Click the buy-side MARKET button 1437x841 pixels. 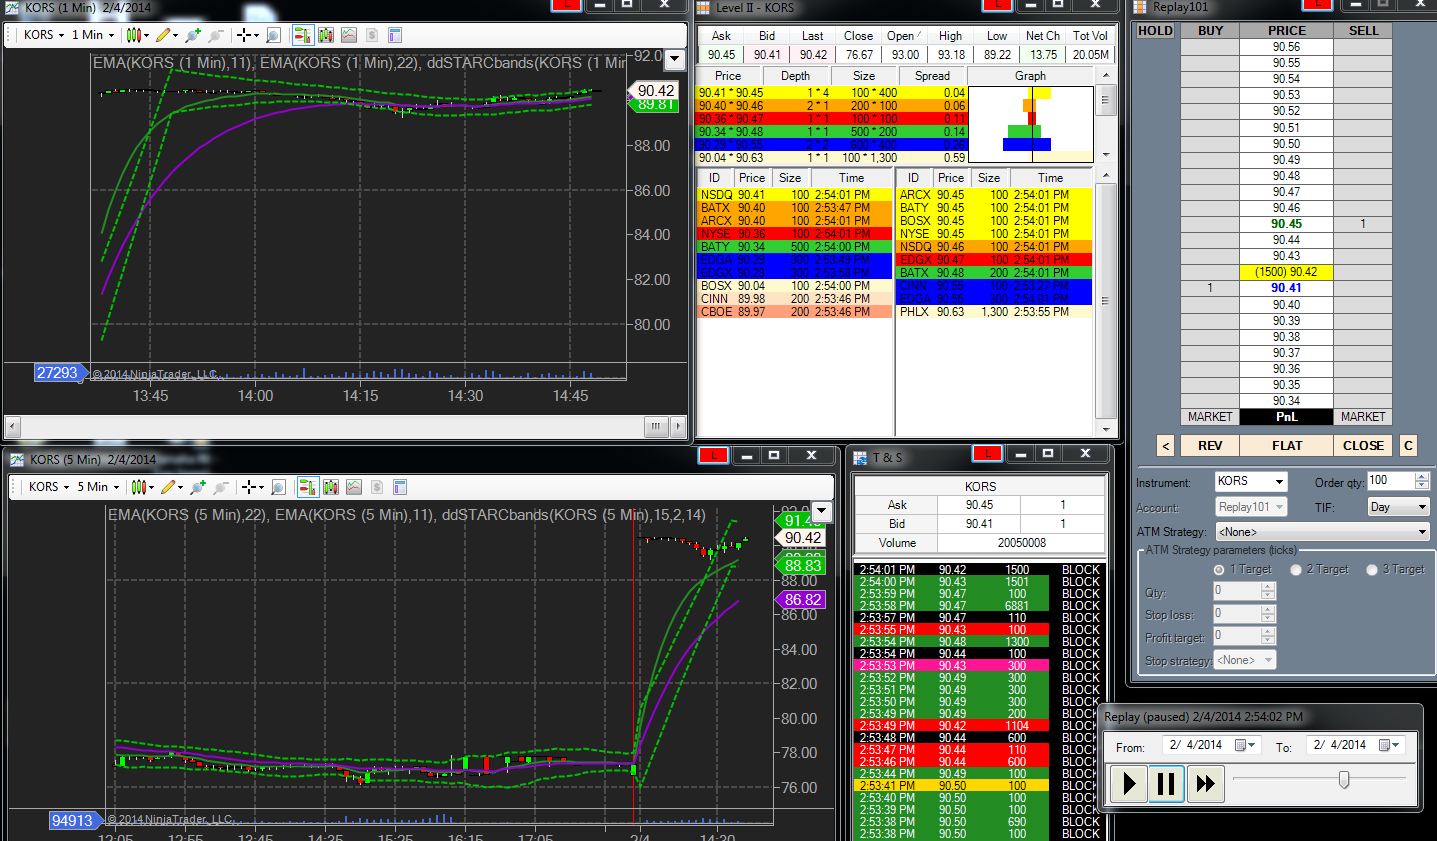(x=1210, y=417)
